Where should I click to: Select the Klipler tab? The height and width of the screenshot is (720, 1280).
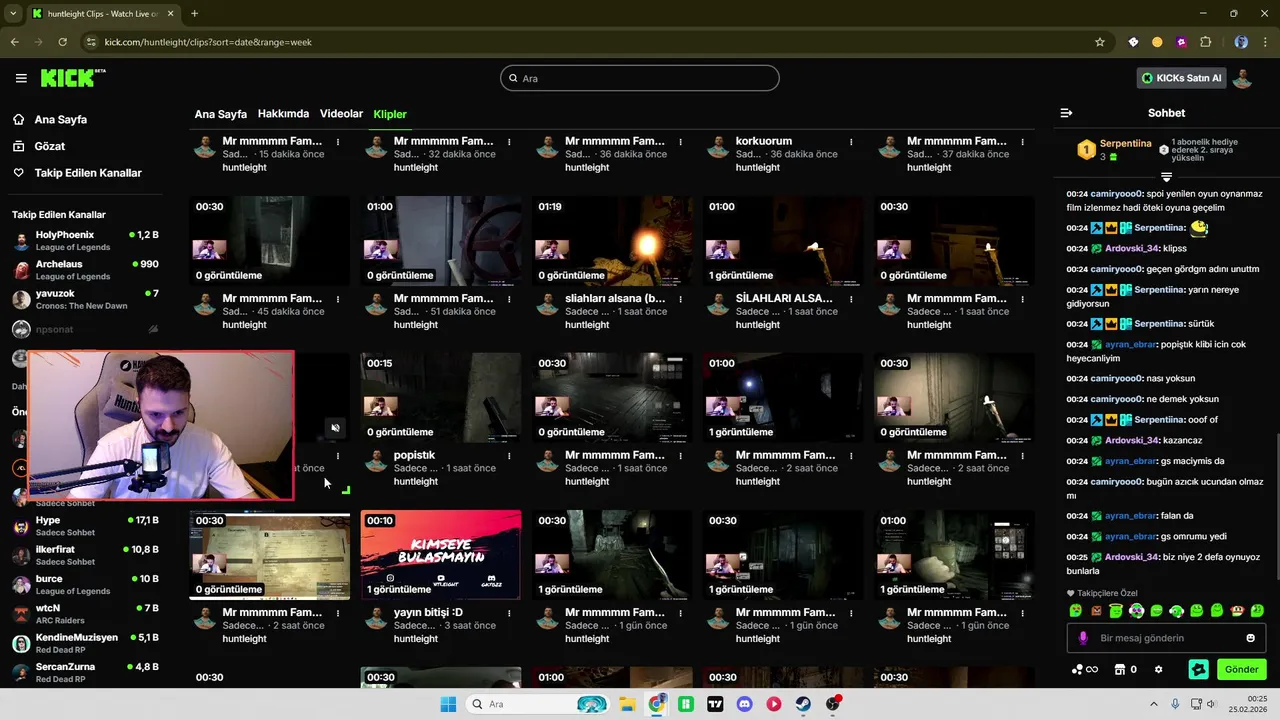(390, 114)
